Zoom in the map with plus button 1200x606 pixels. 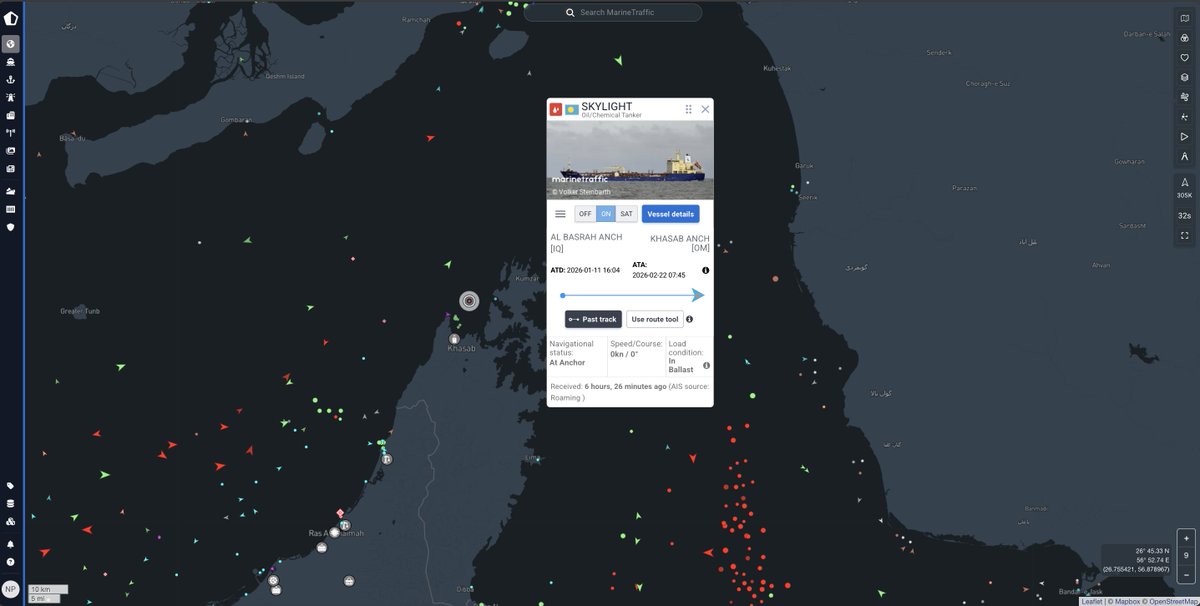pos(1186,539)
